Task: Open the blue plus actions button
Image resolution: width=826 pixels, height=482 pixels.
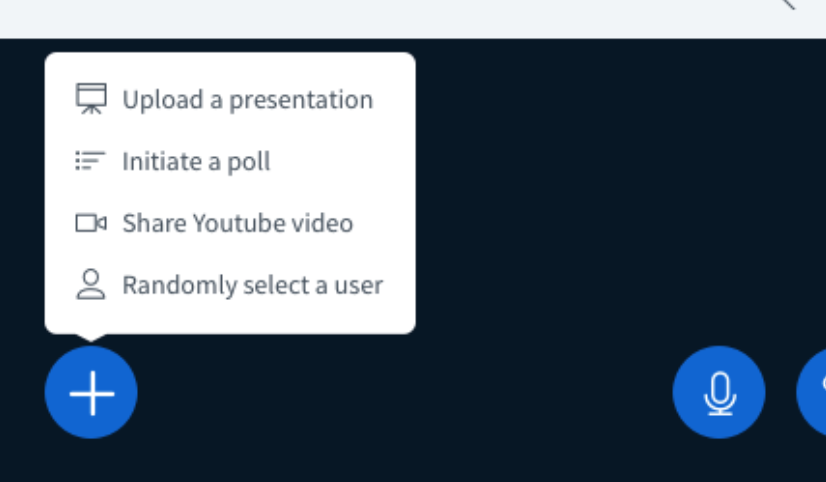Action: [x=91, y=392]
